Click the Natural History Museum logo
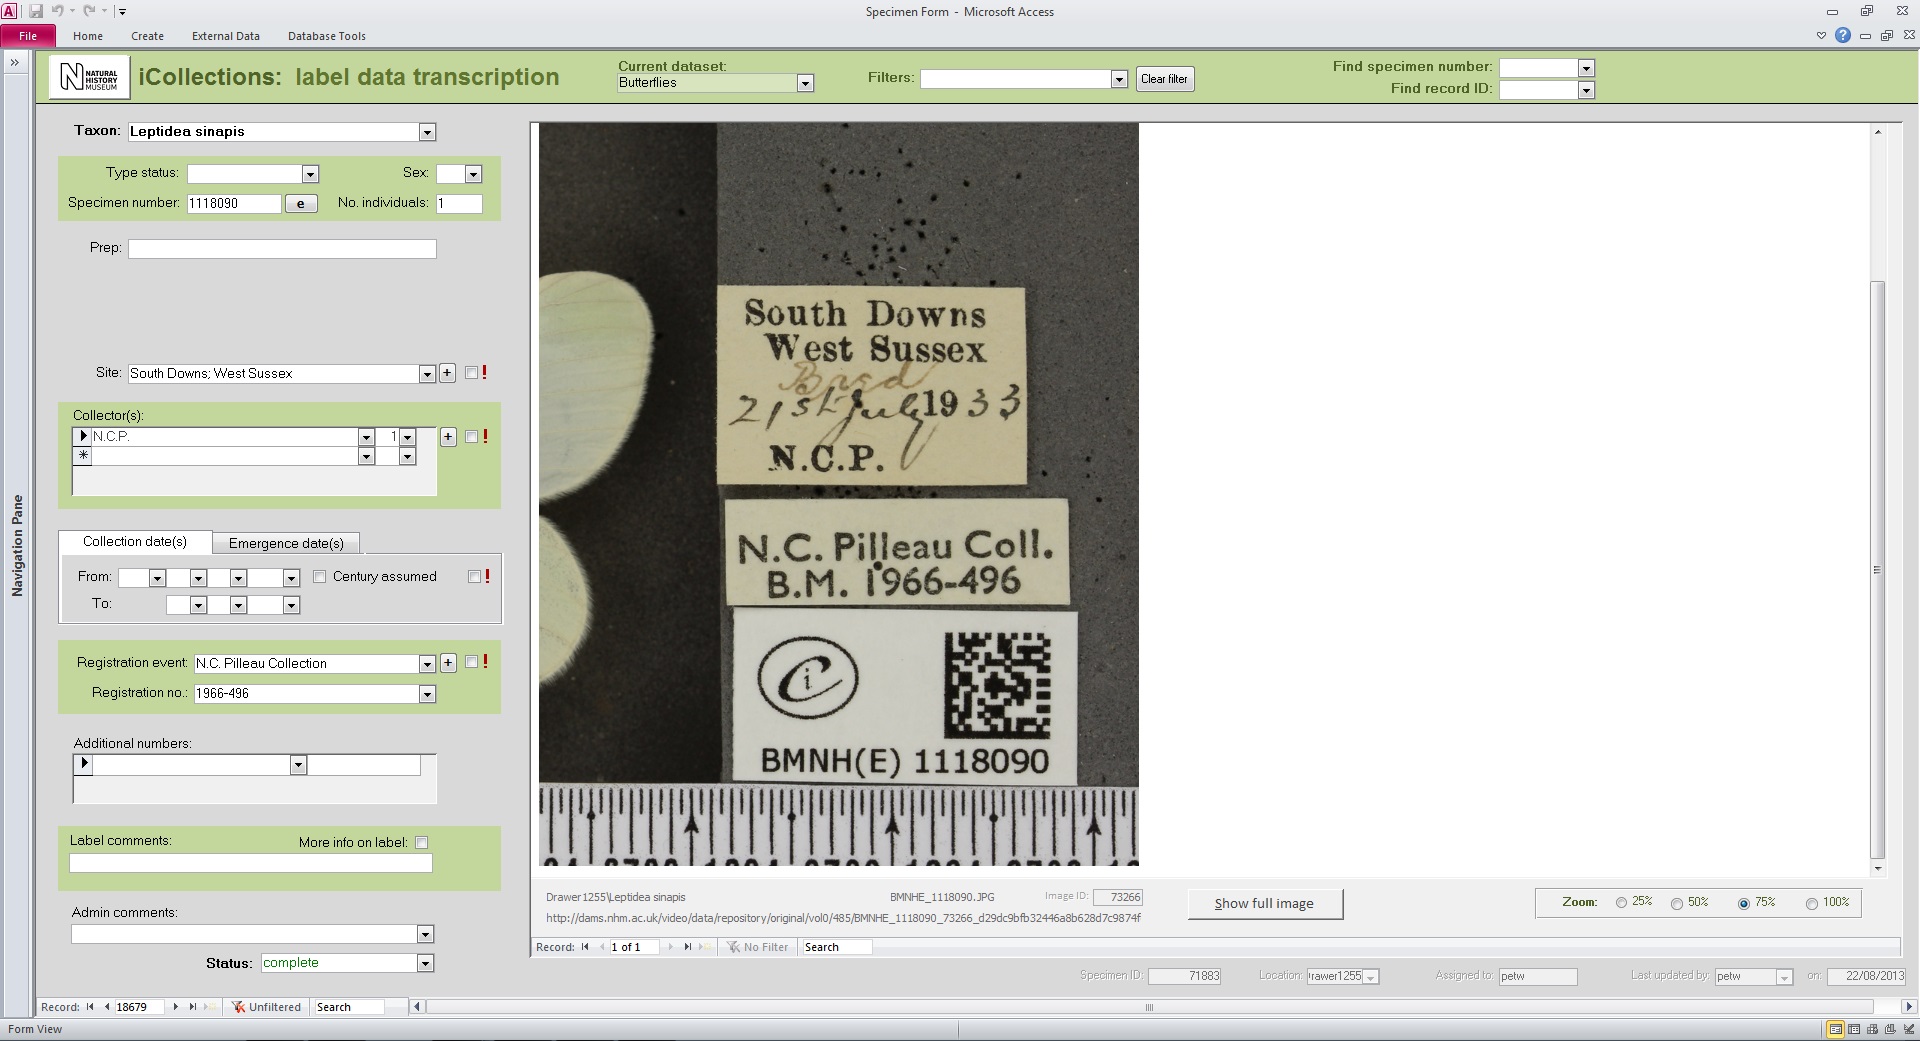 coord(89,77)
